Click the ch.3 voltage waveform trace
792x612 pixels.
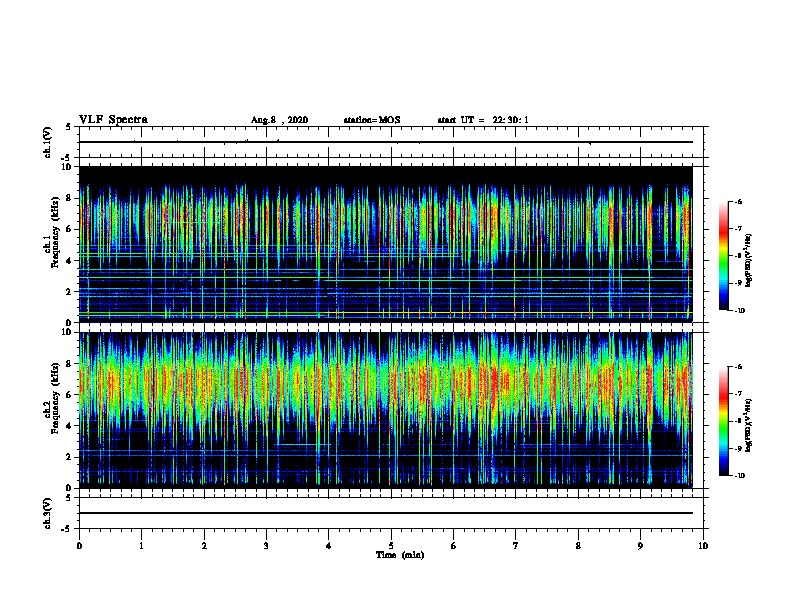pyautogui.click(x=386, y=513)
